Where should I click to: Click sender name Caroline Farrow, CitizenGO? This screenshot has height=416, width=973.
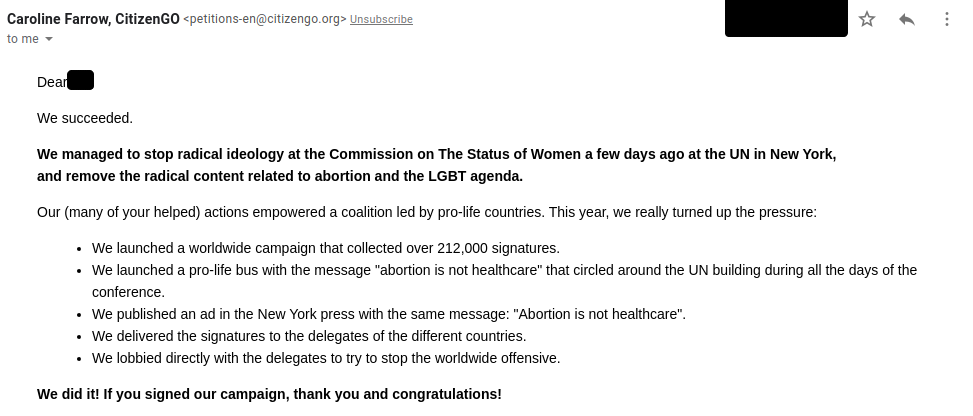[x=93, y=19]
